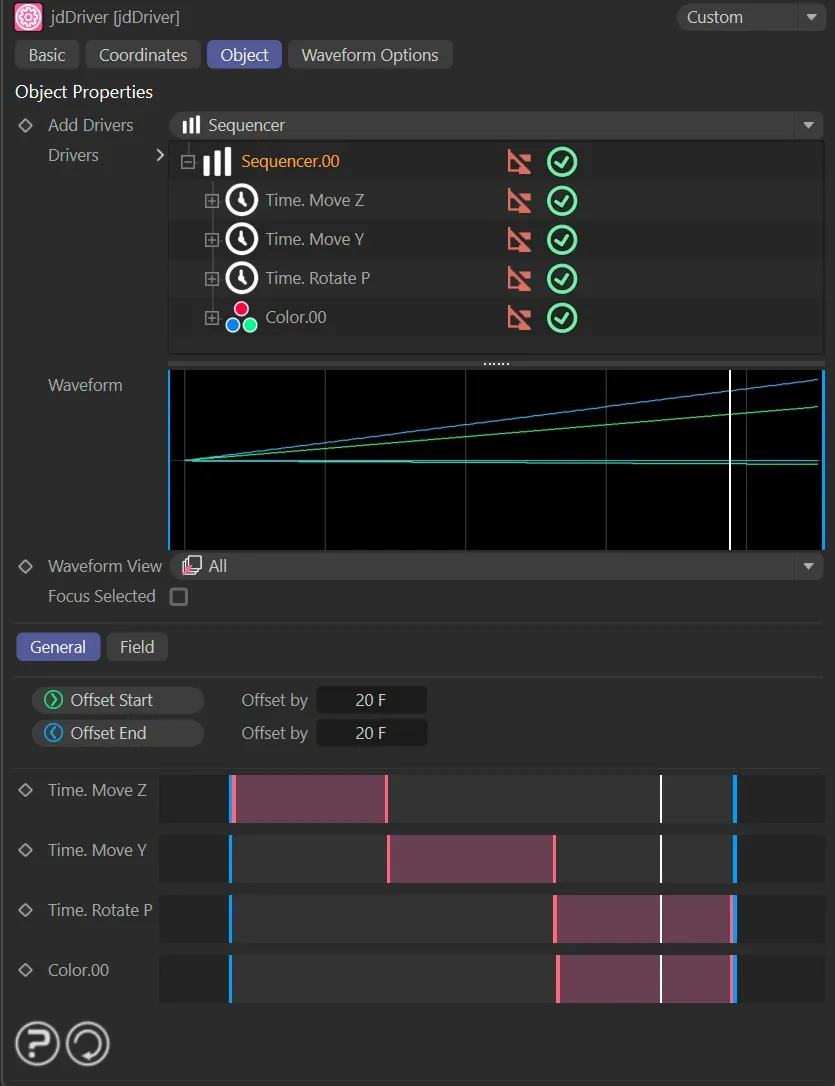
Task: Click the Offset End button
Action: [x=117, y=732]
